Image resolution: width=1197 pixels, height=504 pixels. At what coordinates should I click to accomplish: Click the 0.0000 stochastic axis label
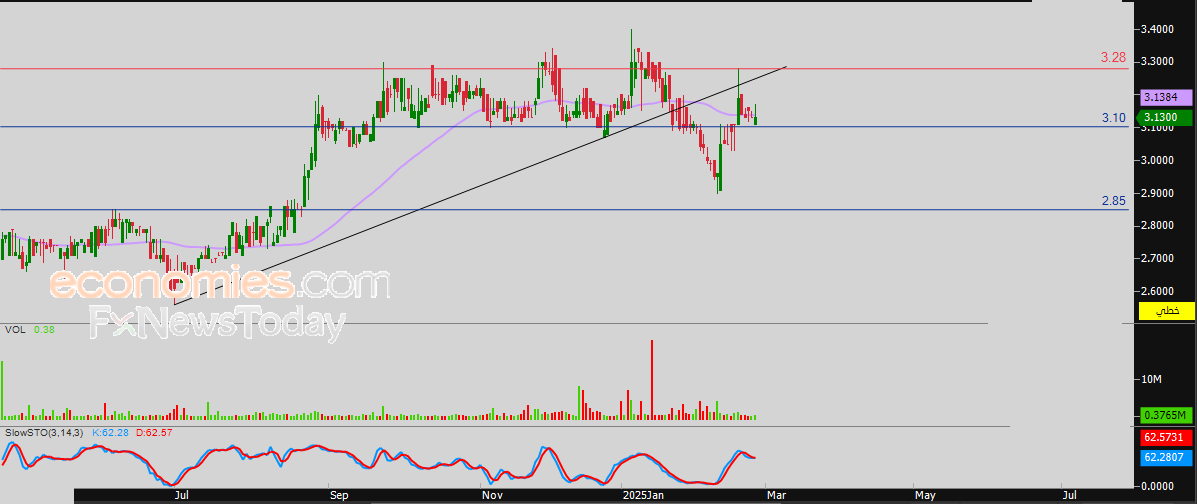click(1157, 486)
